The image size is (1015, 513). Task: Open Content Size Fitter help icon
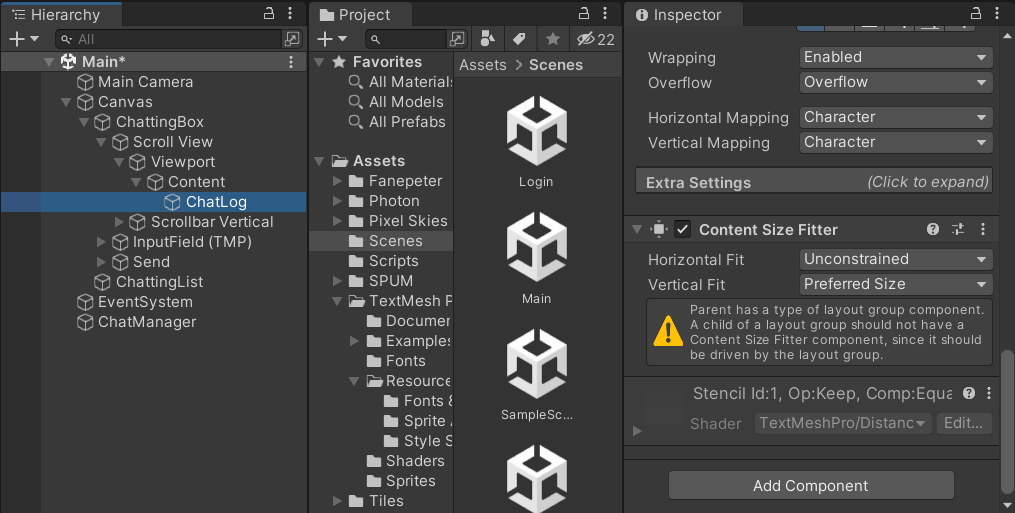(933, 229)
